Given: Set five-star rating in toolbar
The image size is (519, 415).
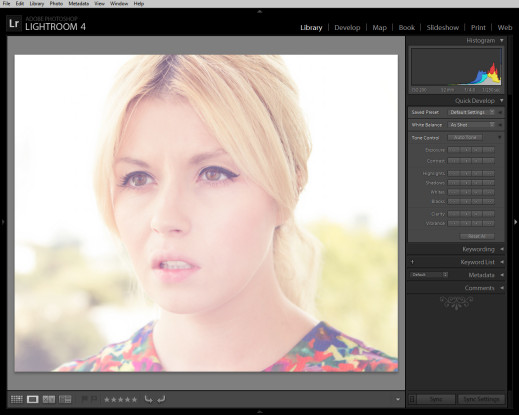Looking at the screenshot, I should pyautogui.click(x=134, y=399).
